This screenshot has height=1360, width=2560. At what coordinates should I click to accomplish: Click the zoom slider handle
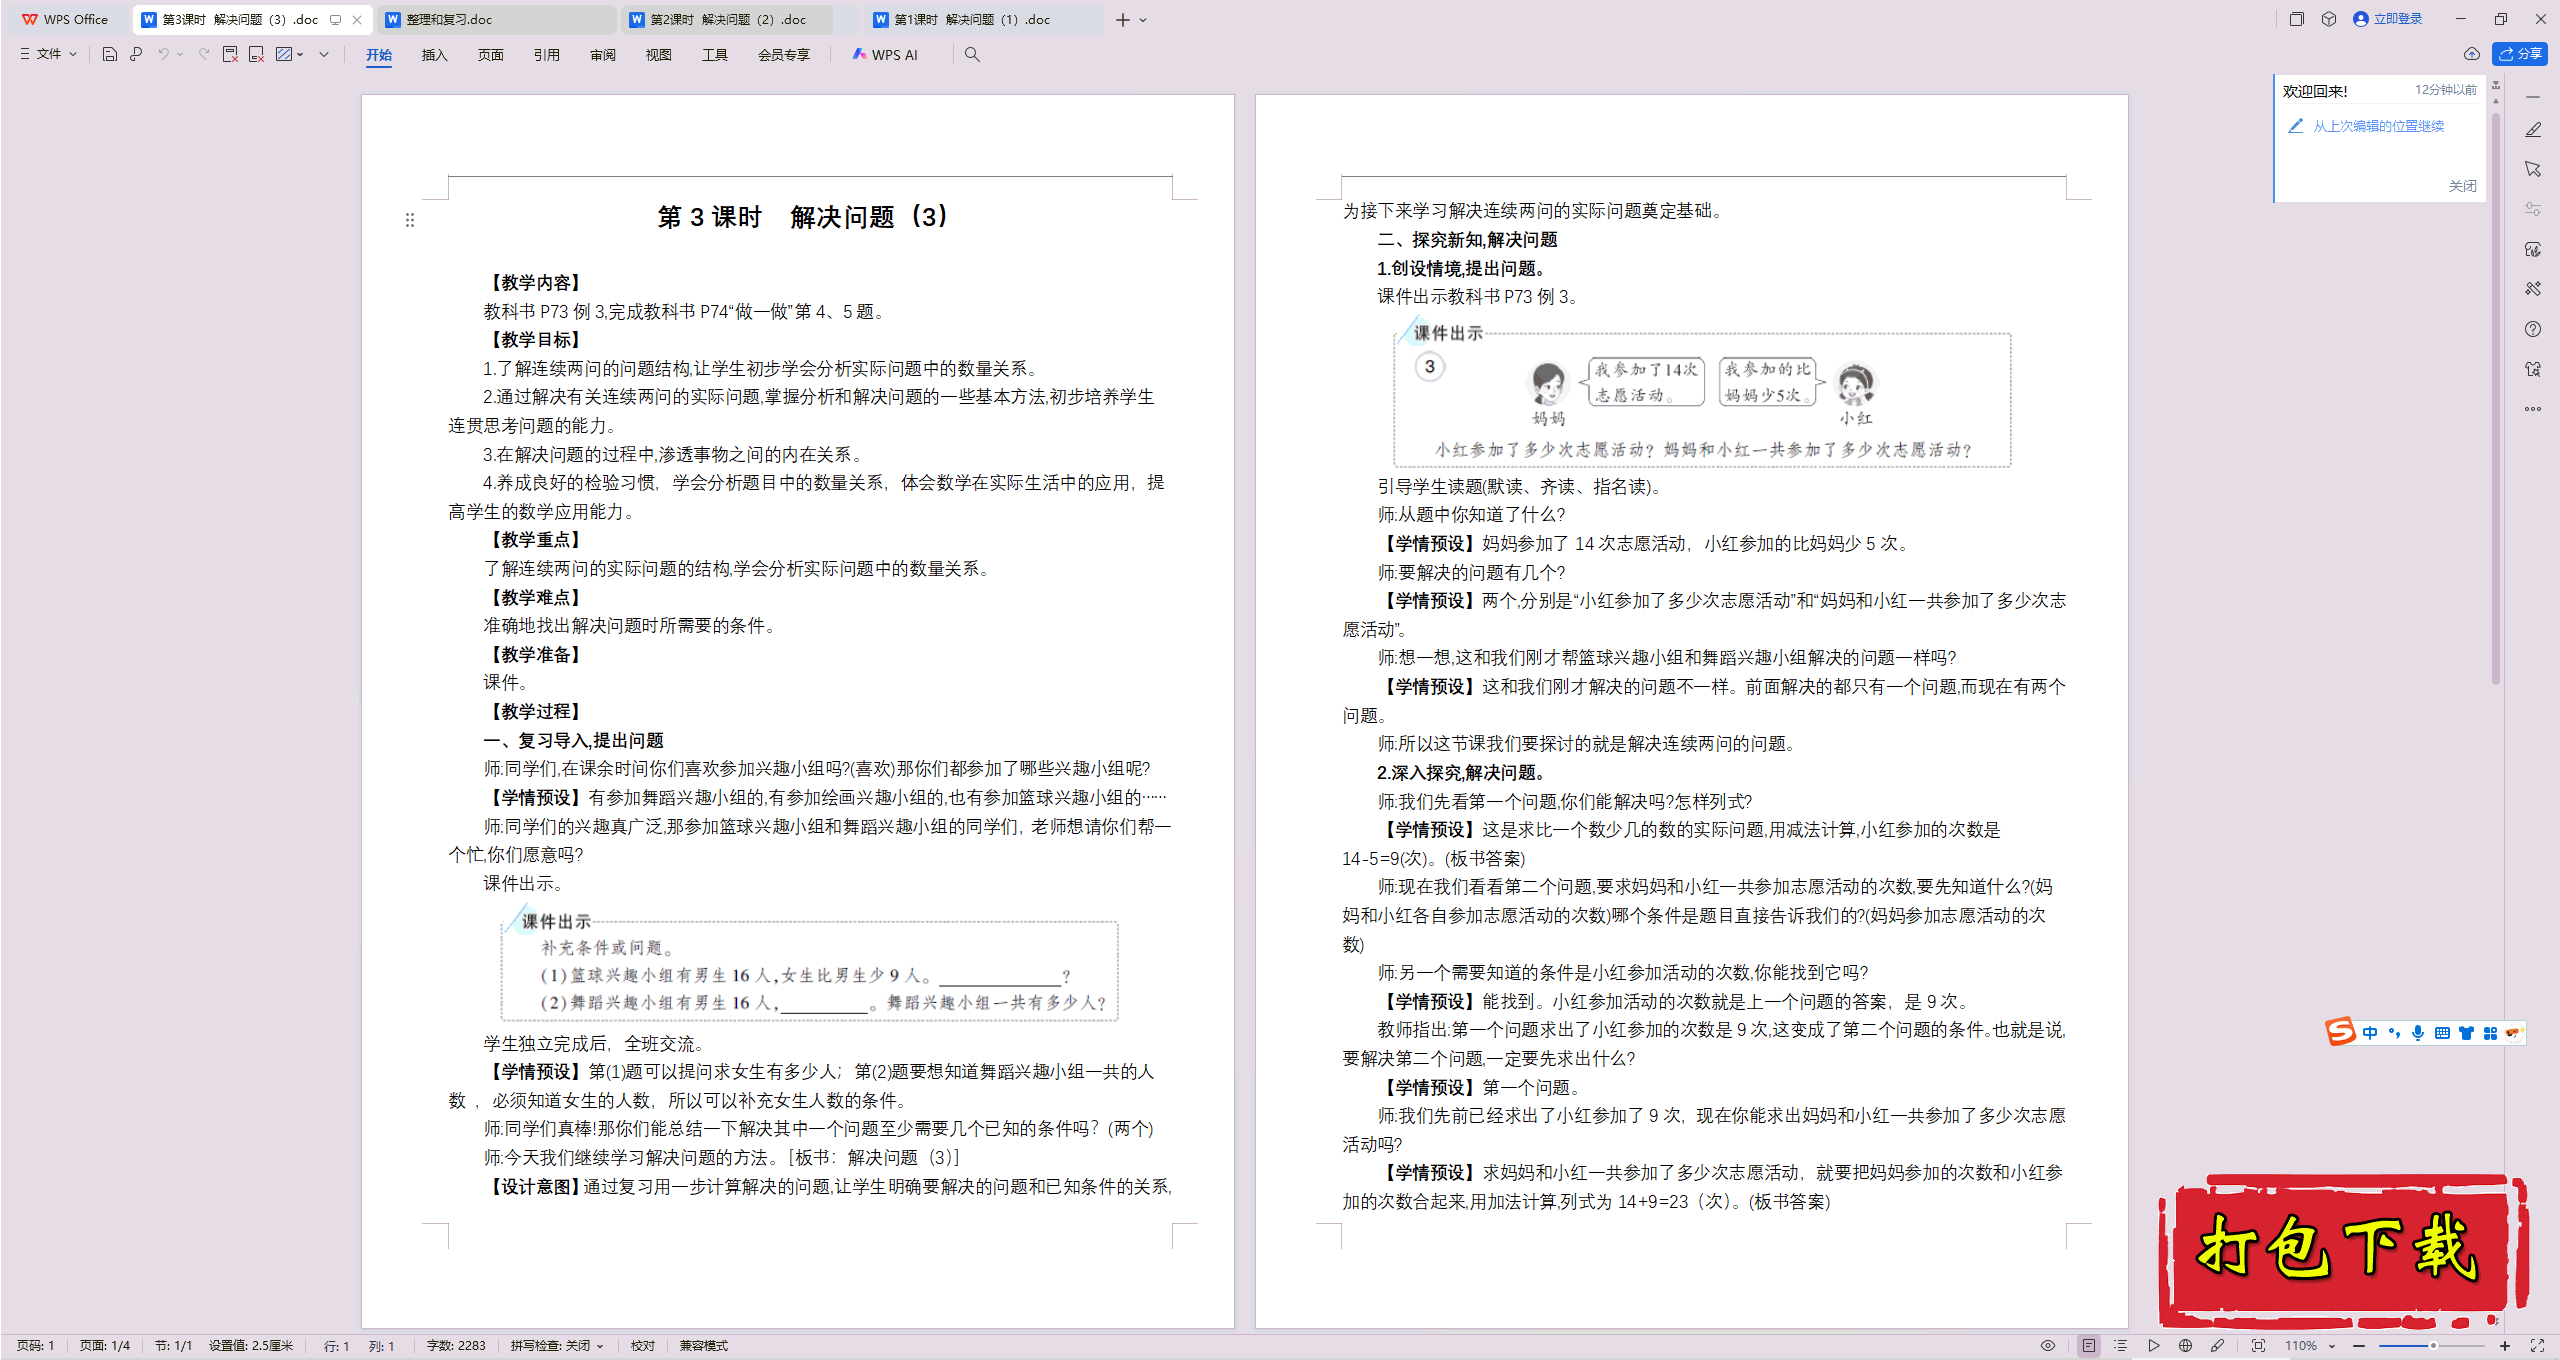point(2433,1346)
